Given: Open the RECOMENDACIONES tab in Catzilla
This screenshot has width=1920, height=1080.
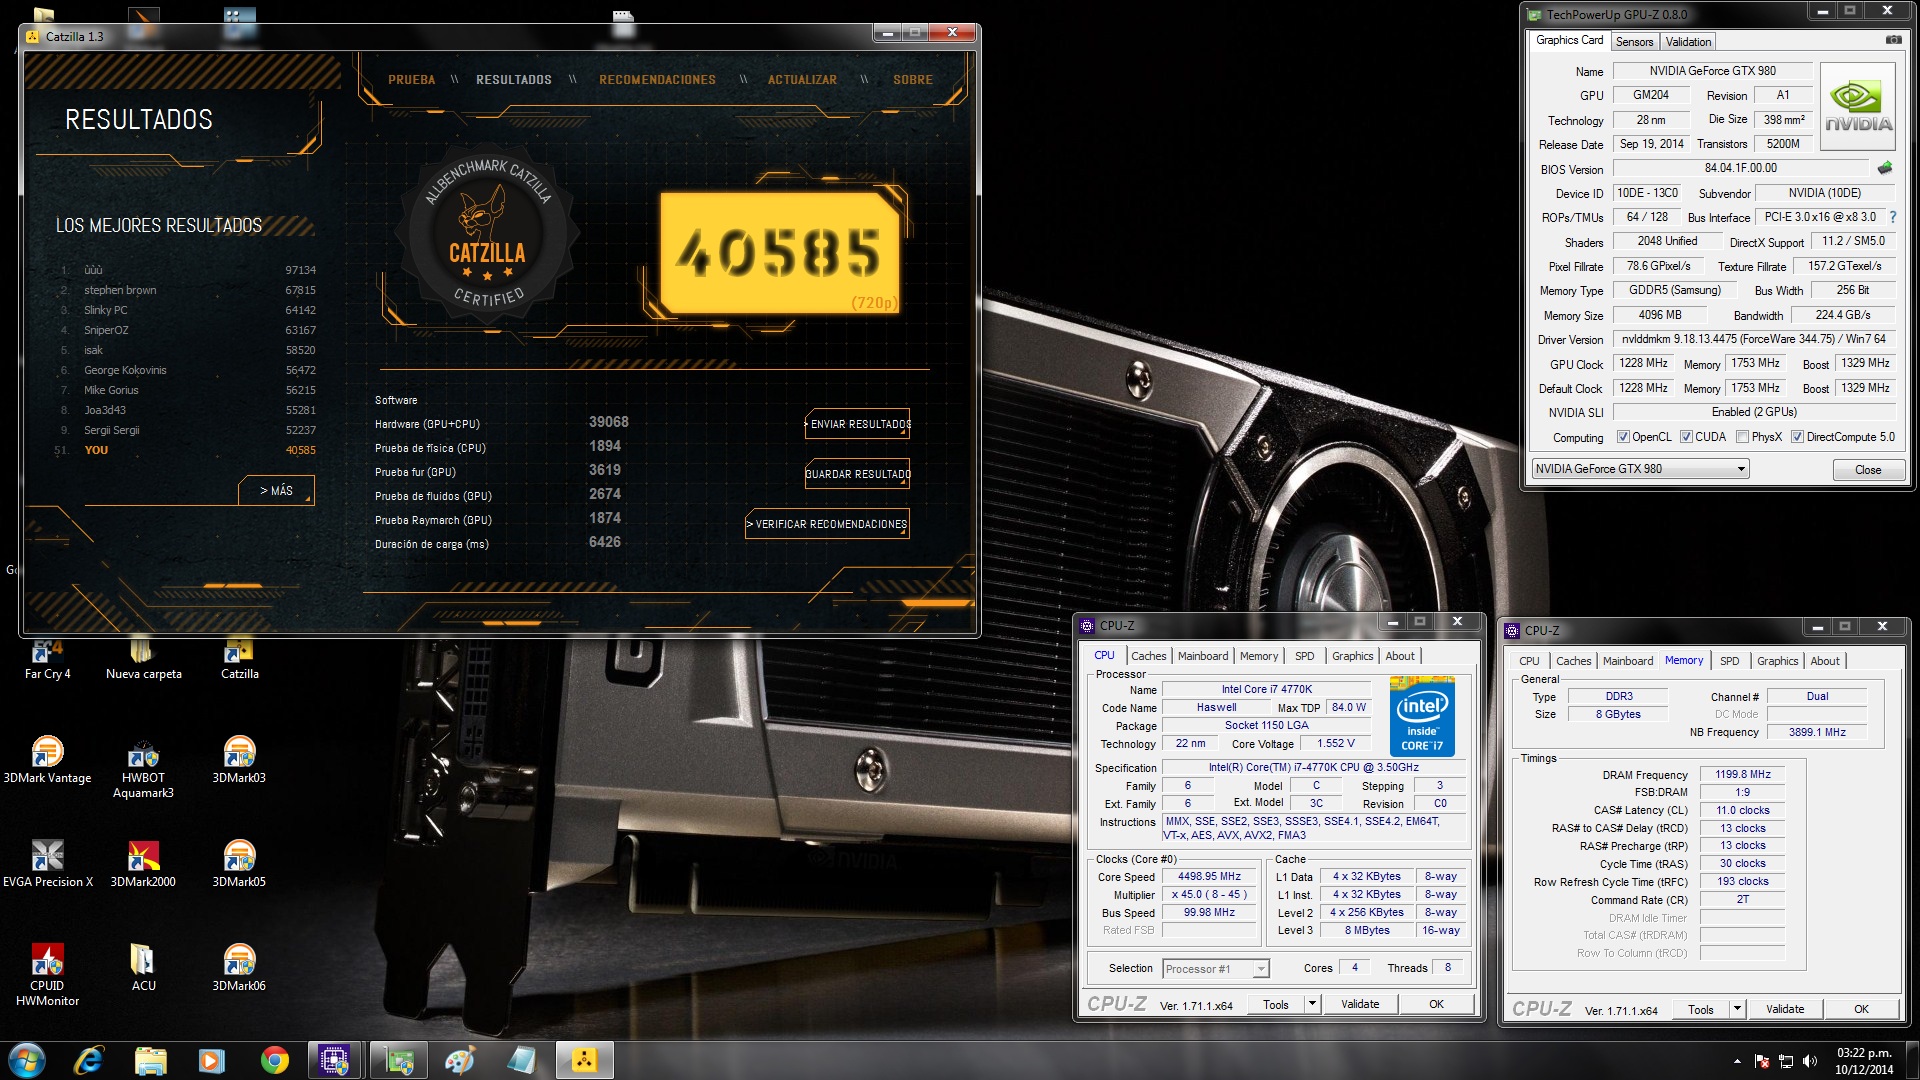Looking at the screenshot, I should click(x=657, y=80).
